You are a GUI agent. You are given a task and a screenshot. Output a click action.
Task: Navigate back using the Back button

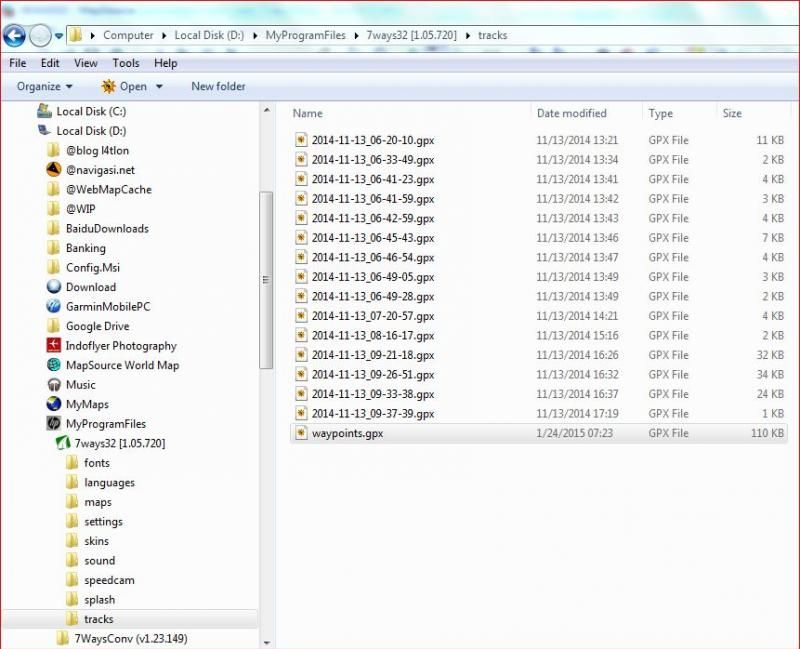click(x=14, y=36)
